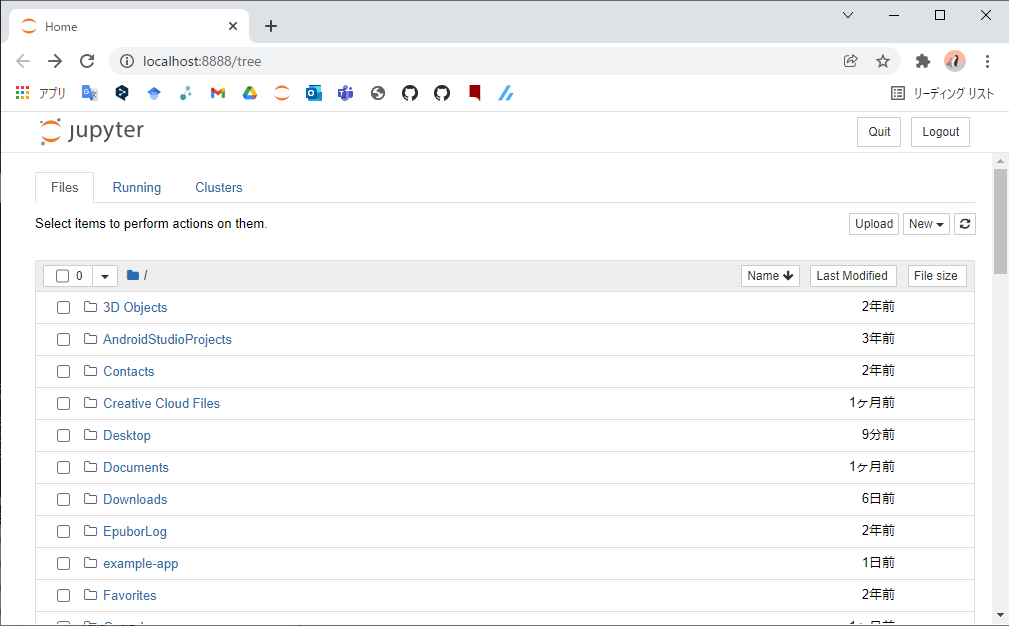View site information icon in address bar
This screenshot has width=1009, height=626.
tap(127, 61)
